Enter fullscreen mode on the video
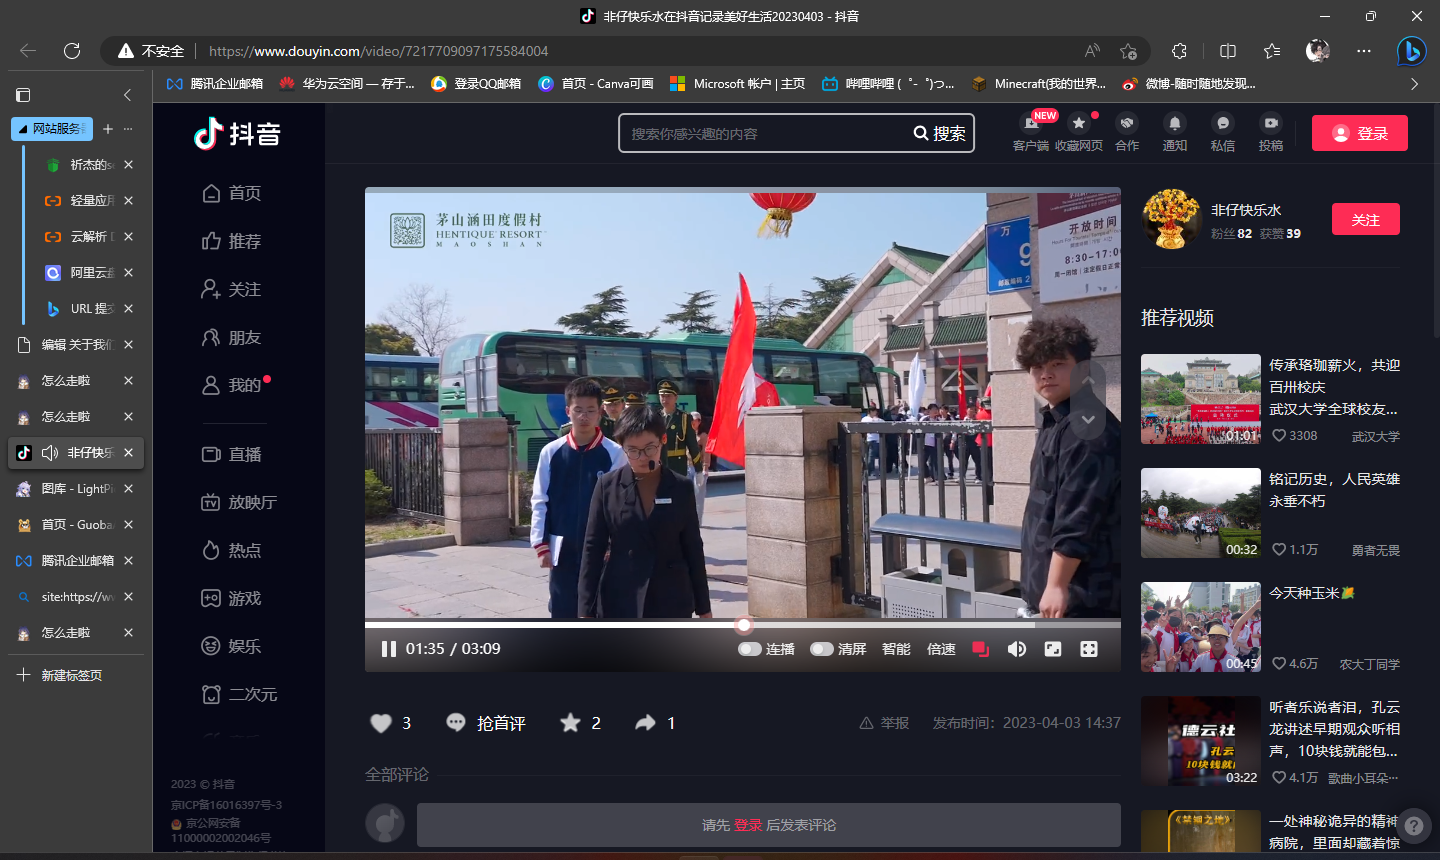 coord(1089,649)
